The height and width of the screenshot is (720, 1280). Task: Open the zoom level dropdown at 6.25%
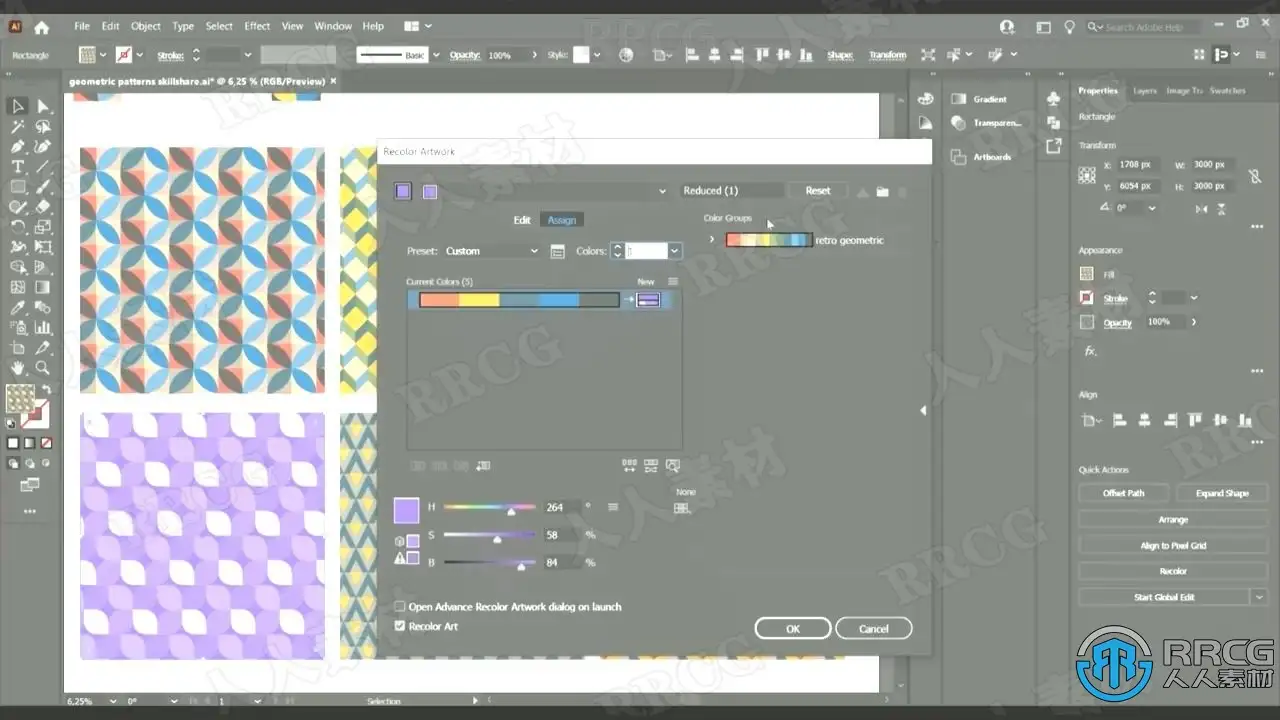pos(112,702)
